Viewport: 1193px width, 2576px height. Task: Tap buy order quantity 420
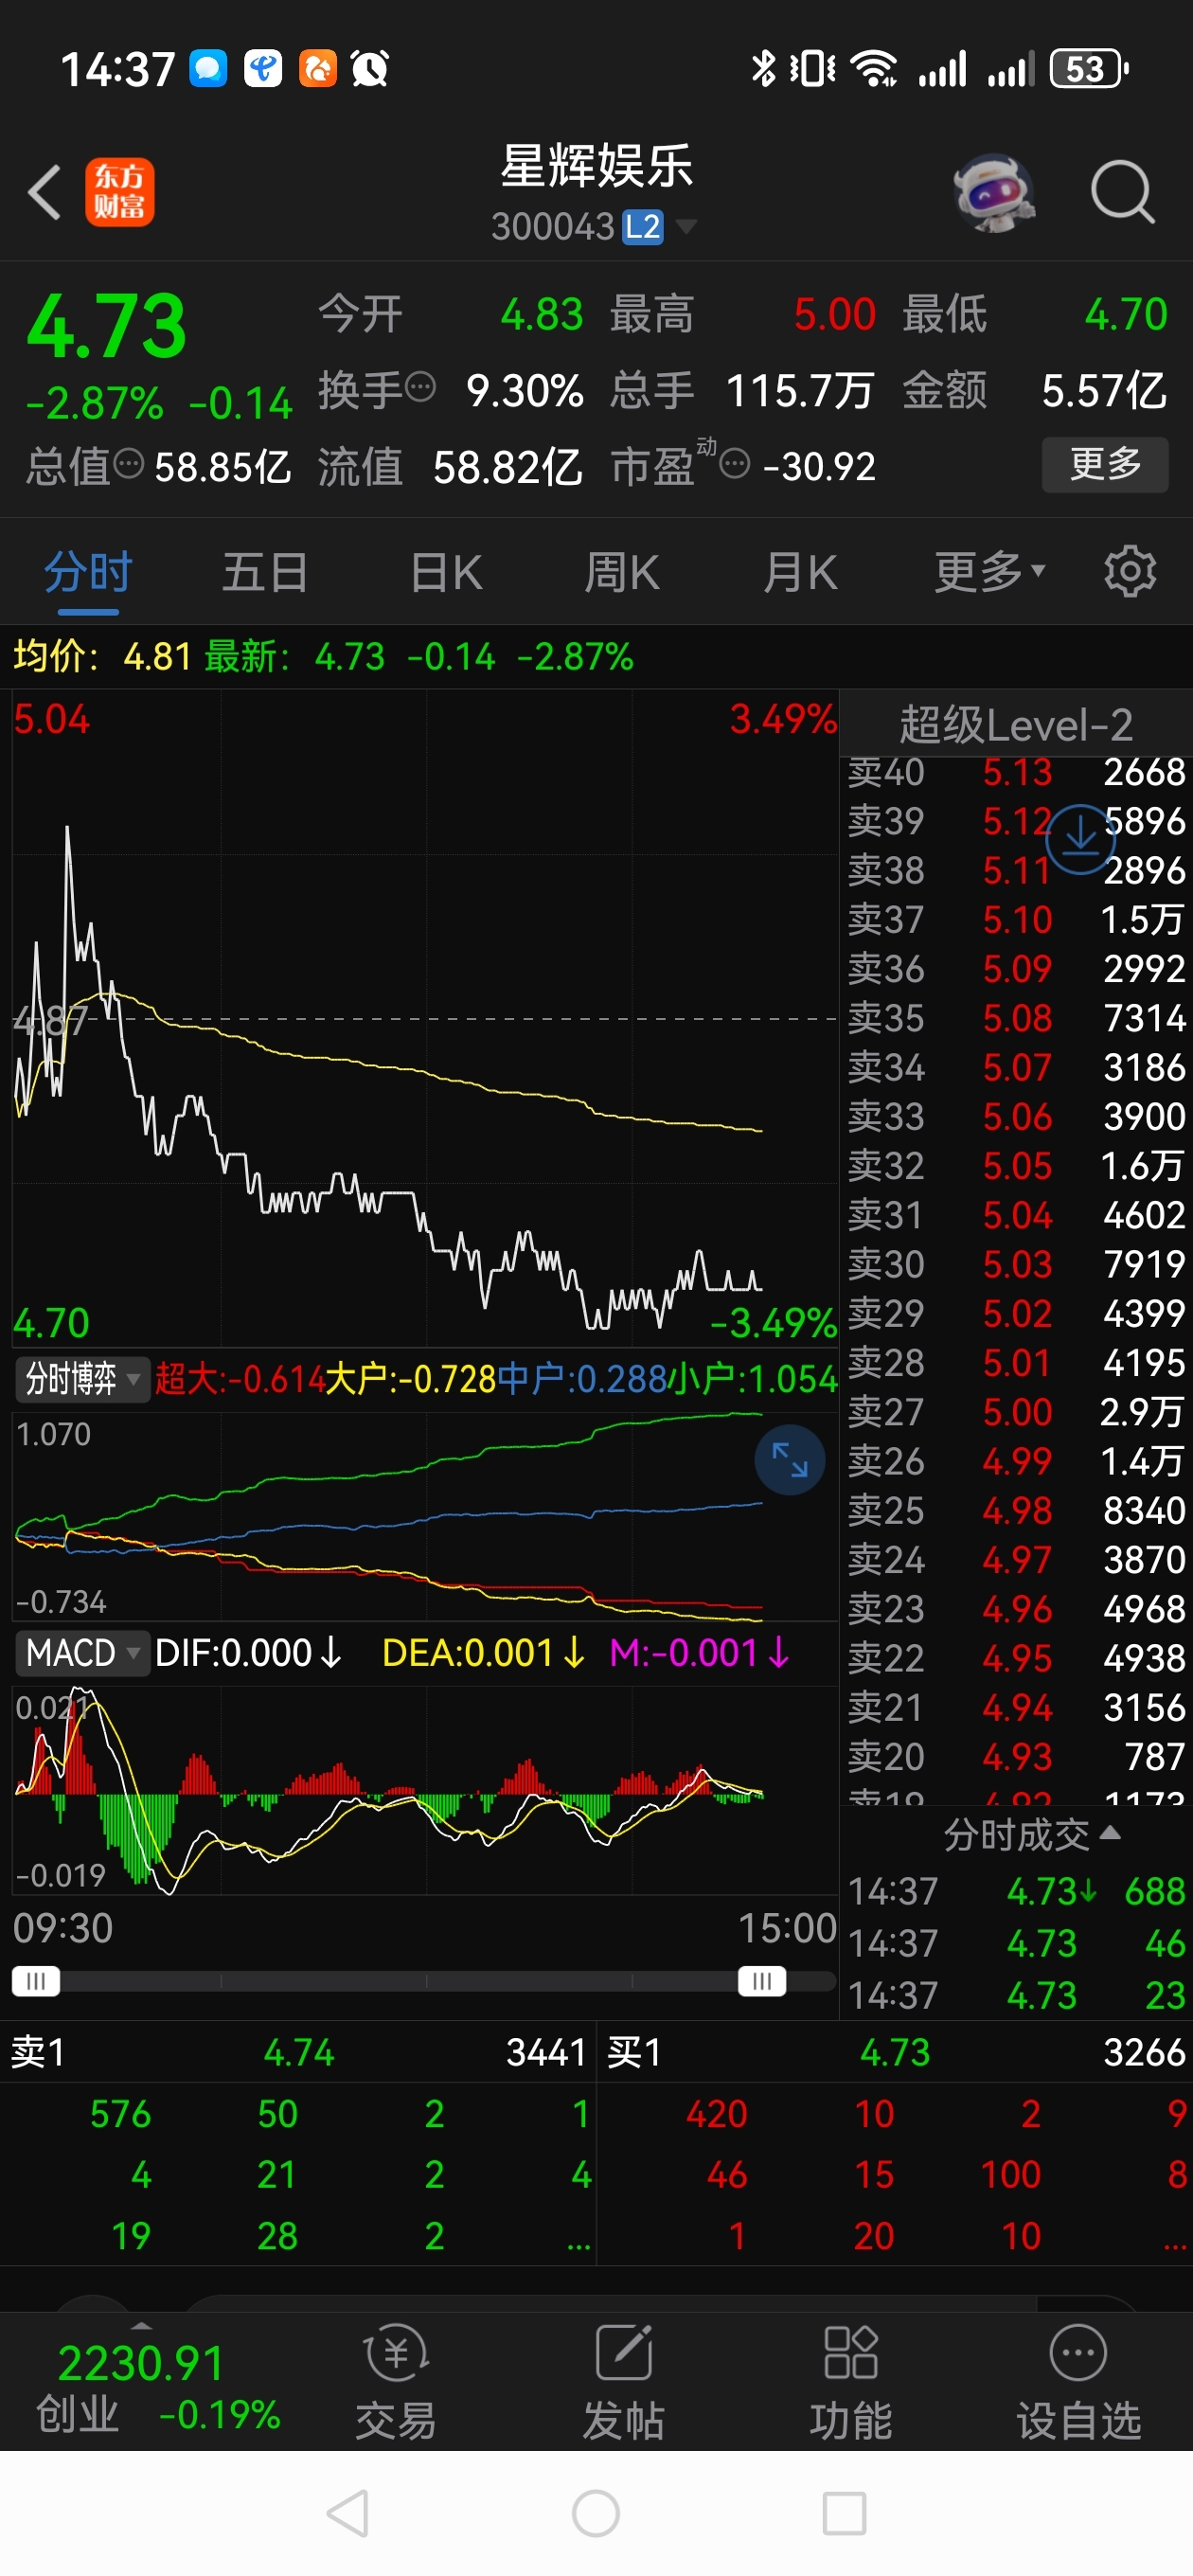click(716, 2113)
